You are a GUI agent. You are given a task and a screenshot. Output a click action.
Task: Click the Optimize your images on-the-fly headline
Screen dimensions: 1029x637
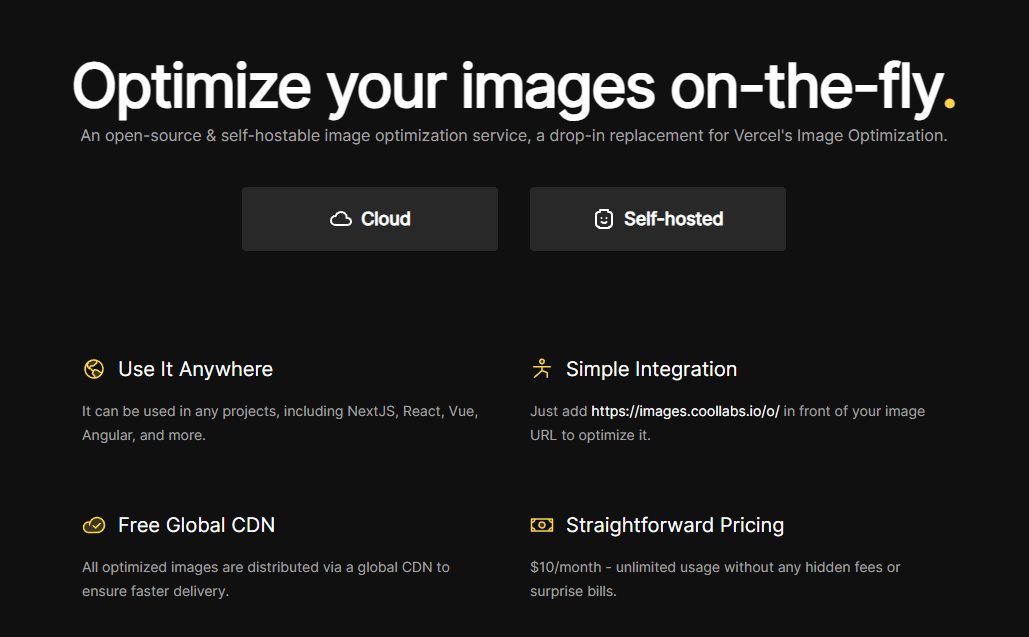[x=514, y=87]
